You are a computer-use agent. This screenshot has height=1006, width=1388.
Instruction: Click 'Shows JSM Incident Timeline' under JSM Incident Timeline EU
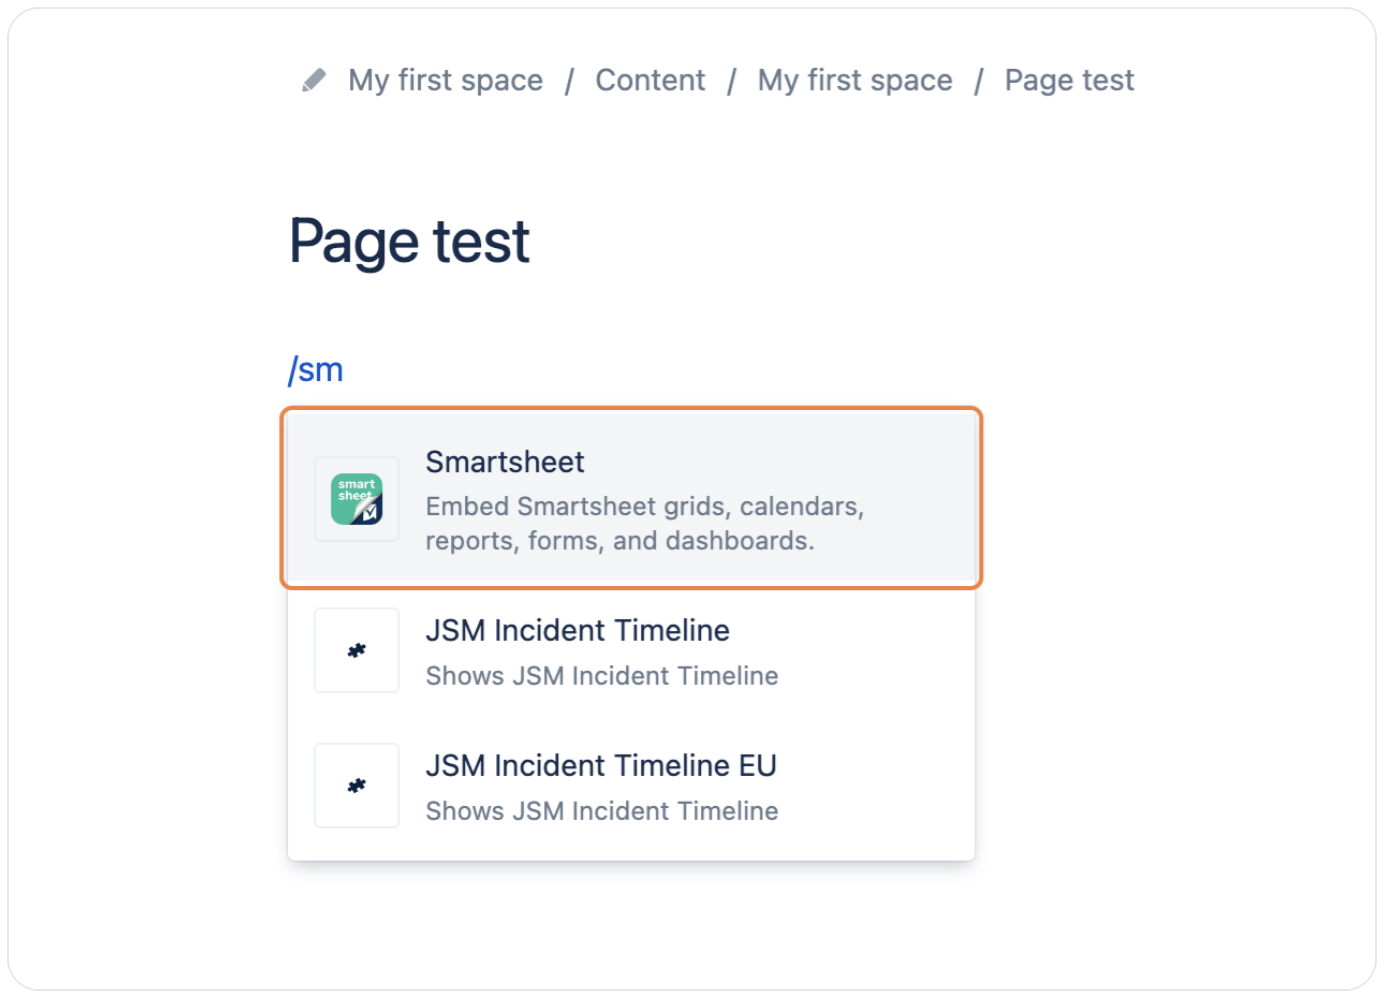point(602,811)
